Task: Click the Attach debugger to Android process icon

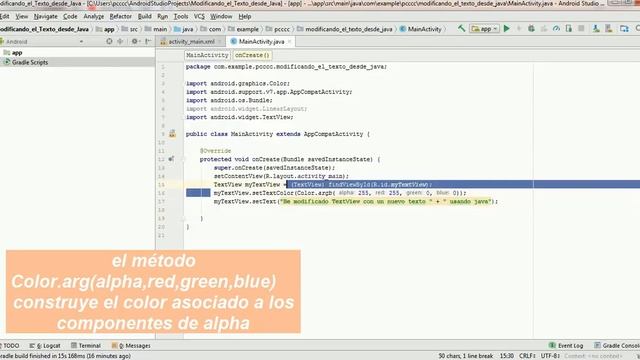Action: pyautogui.click(x=569, y=29)
